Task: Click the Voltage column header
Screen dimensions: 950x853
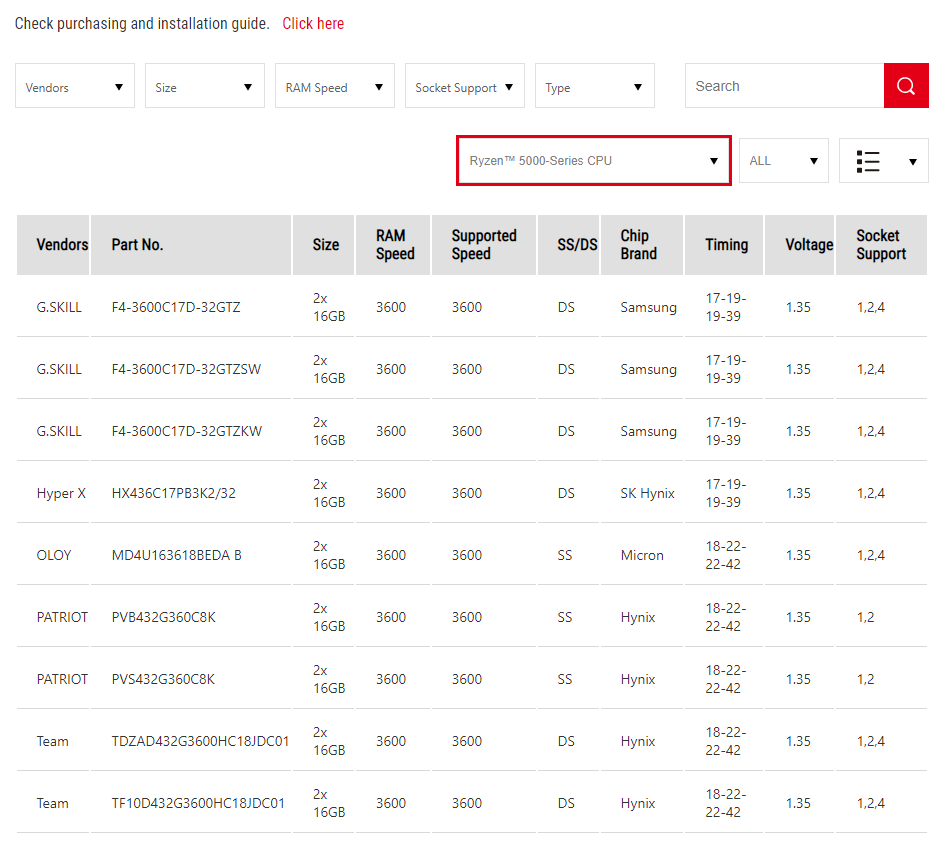Action: click(x=800, y=245)
